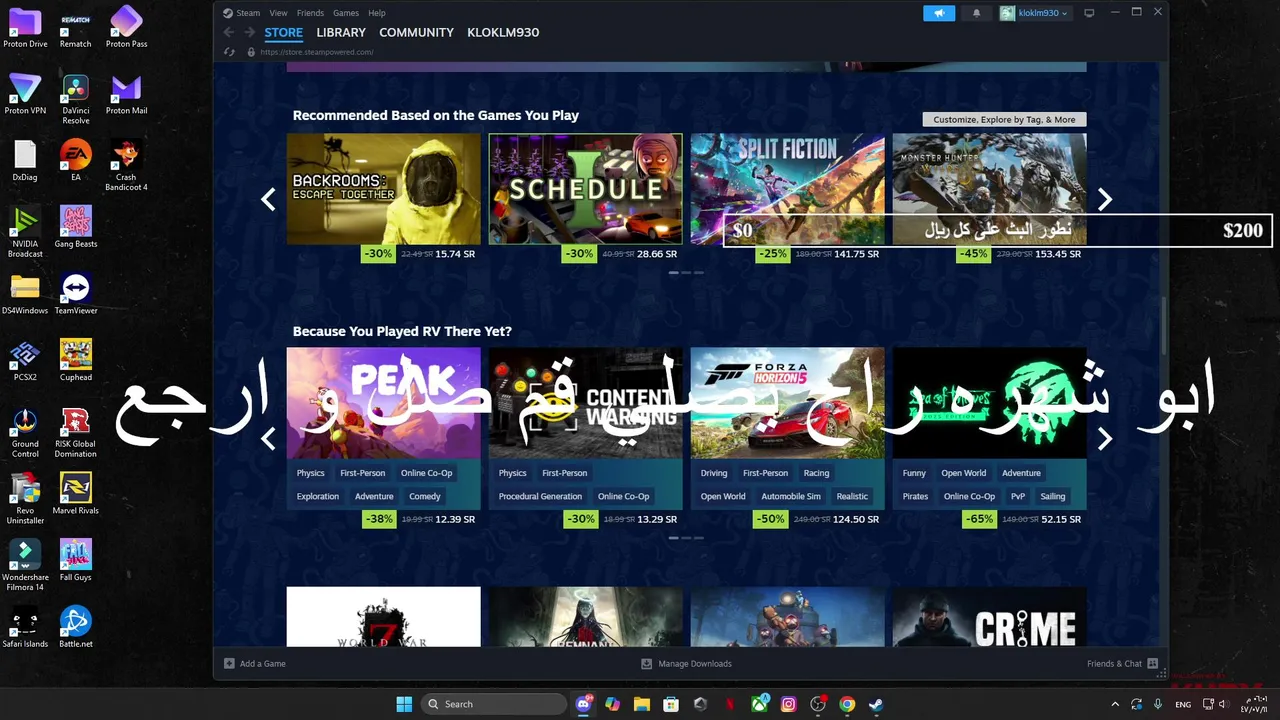Click the Sailing tag
The image size is (1280, 720).
tap(1053, 496)
